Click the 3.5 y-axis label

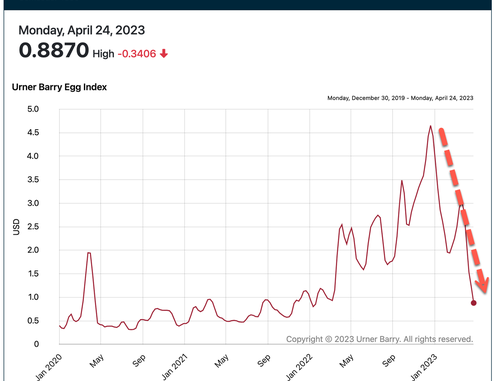coord(33,180)
